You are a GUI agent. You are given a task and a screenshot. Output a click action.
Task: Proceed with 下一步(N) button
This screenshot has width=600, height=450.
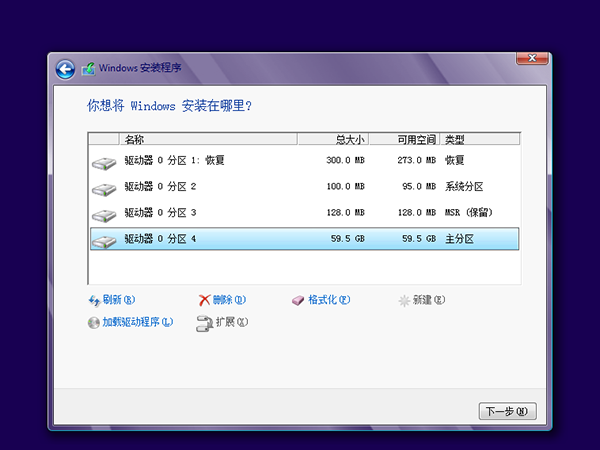[x=507, y=411]
